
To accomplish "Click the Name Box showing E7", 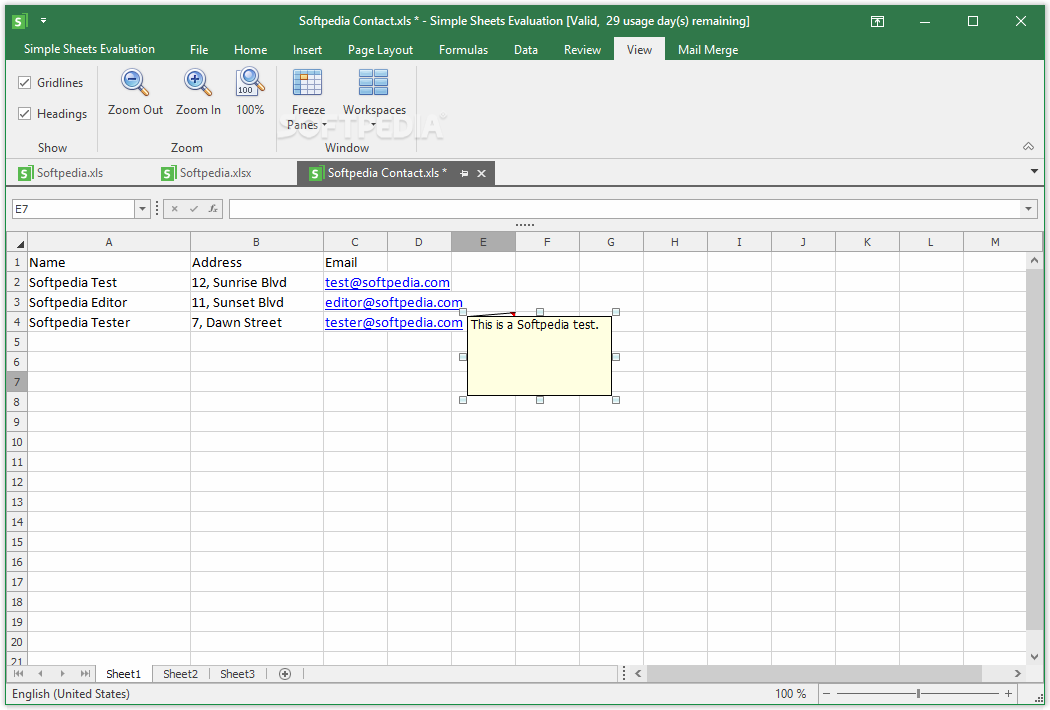I will (74, 209).
